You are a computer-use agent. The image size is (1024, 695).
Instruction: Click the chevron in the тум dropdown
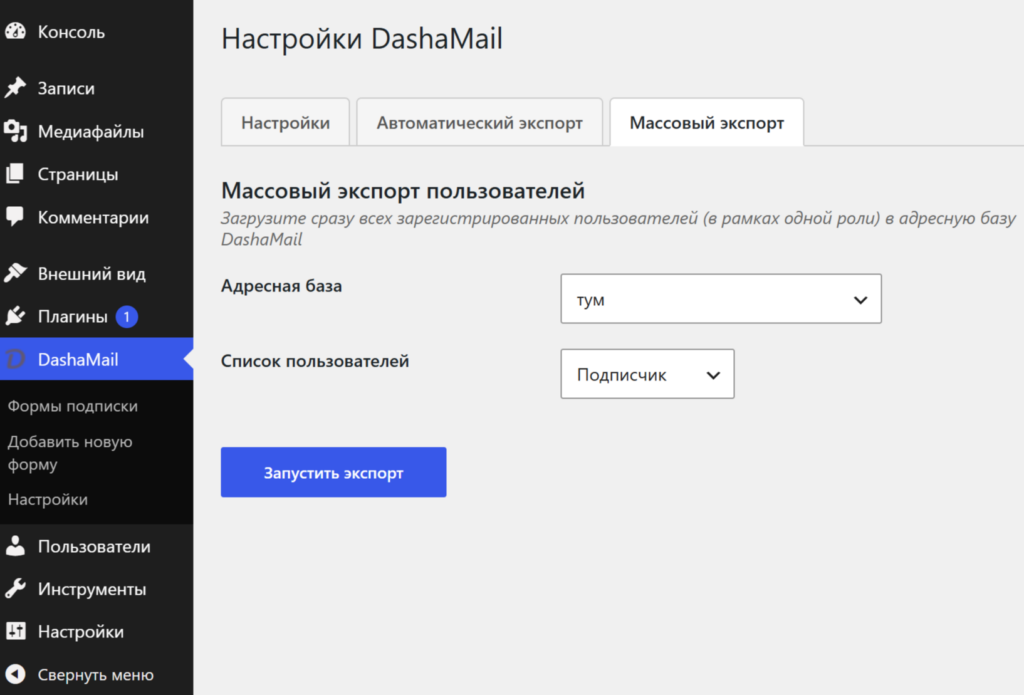point(860,300)
